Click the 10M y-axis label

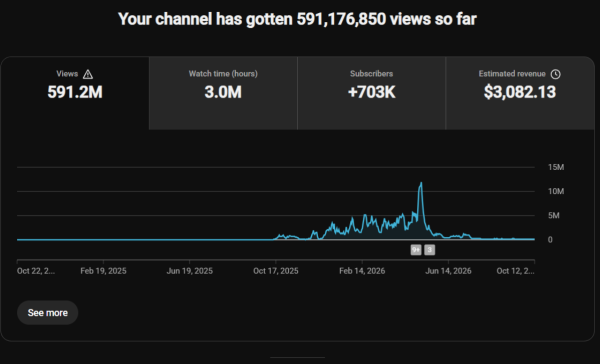(556, 191)
